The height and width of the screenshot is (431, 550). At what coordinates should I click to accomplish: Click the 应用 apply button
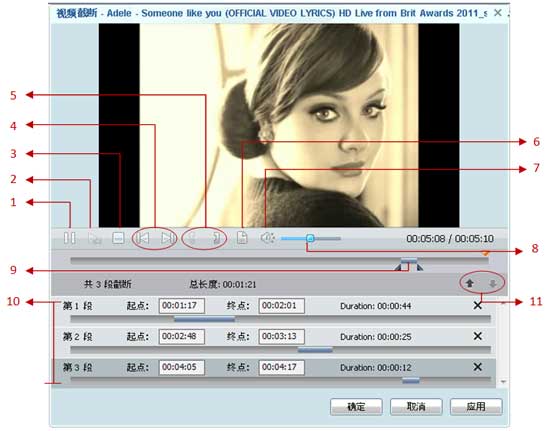click(476, 407)
